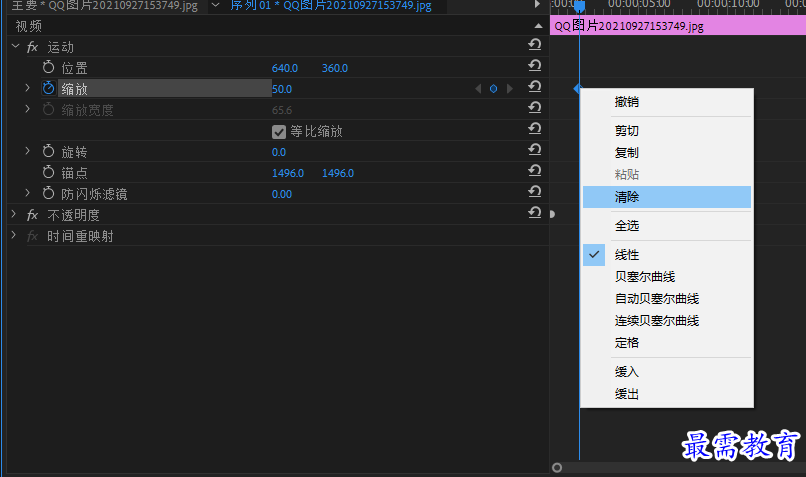Toggle the 时间重映射 fx effect icon
The height and width of the screenshot is (477, 806).
coord(32,236)
